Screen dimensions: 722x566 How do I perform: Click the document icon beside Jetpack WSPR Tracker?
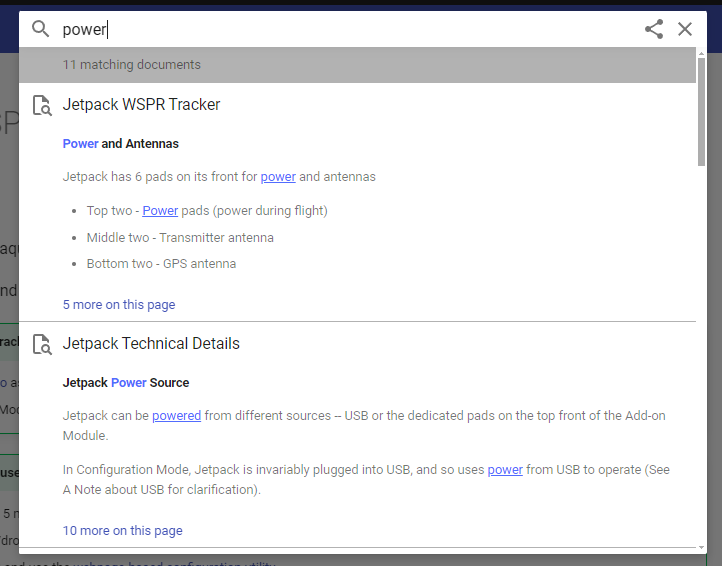click(x=42, y=105)
